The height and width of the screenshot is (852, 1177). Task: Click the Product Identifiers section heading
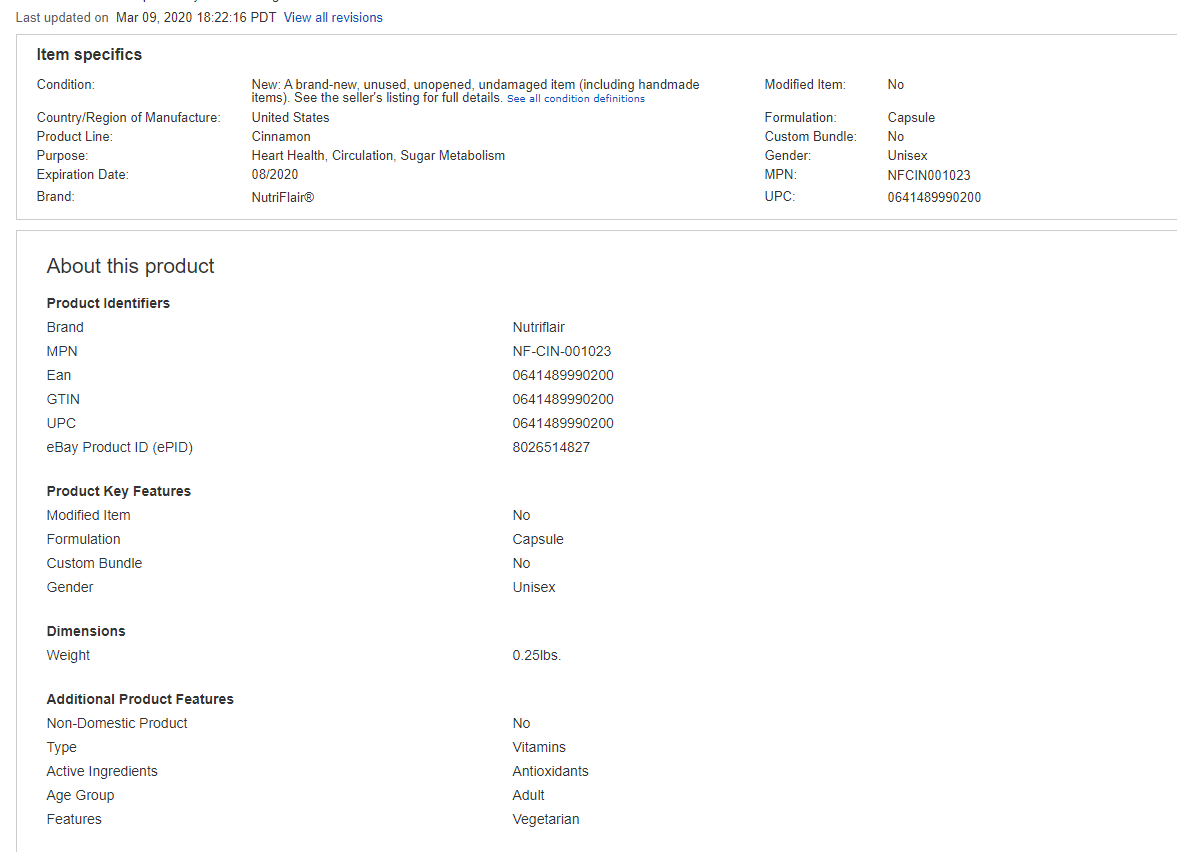click(x=108, y=303)
